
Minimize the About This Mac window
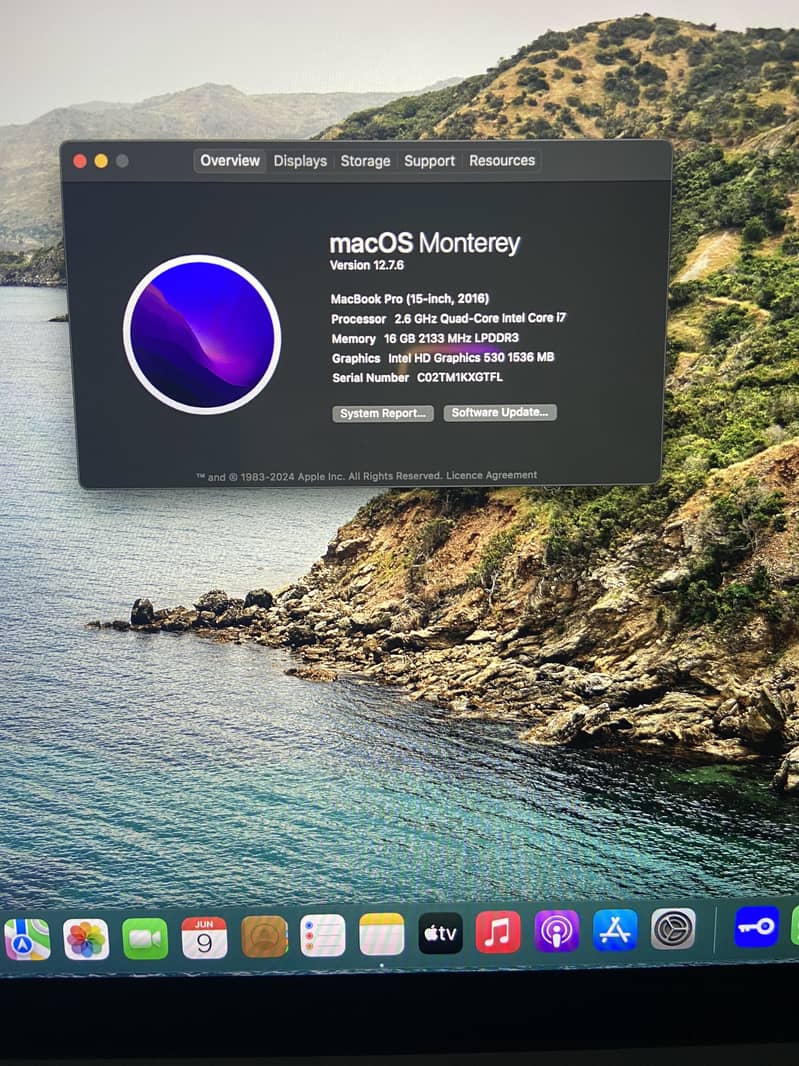pos(101,161)
